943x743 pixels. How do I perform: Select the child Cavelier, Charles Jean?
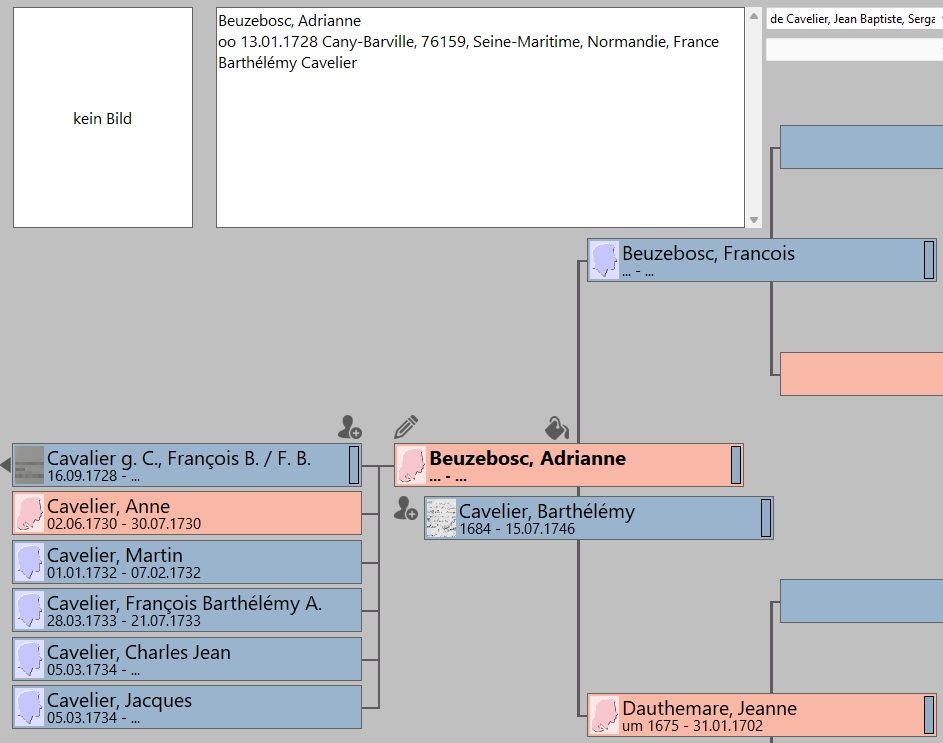click(x=187, y=659)
